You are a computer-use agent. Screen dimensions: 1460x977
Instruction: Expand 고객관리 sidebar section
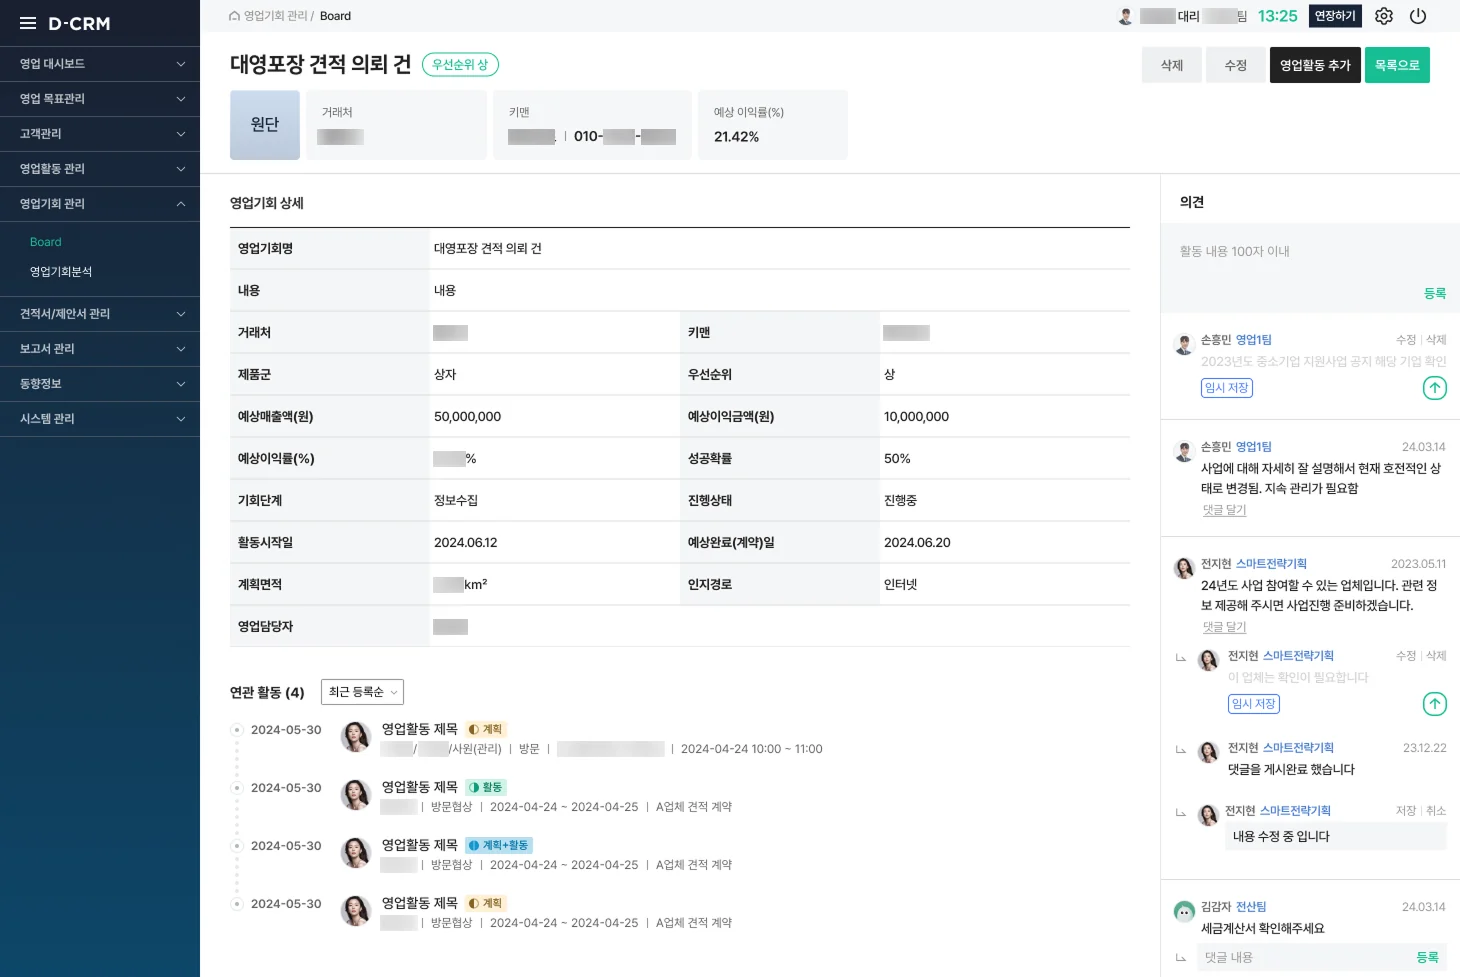point(100,134)
